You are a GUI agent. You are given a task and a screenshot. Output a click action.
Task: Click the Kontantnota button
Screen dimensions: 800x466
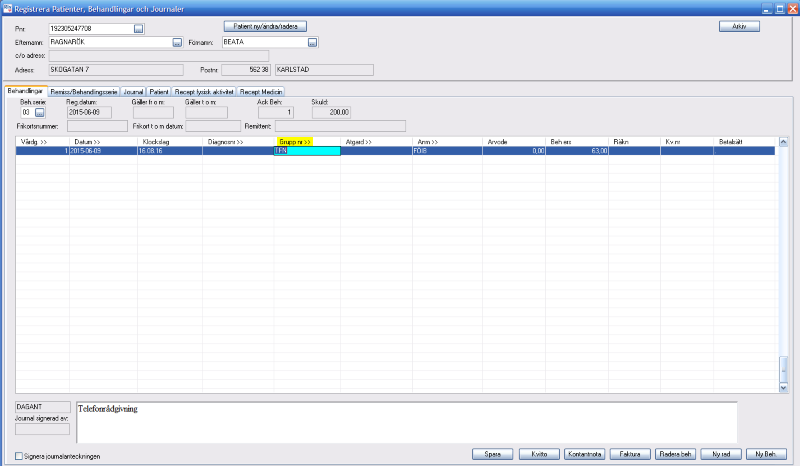(x=585, y=454)
